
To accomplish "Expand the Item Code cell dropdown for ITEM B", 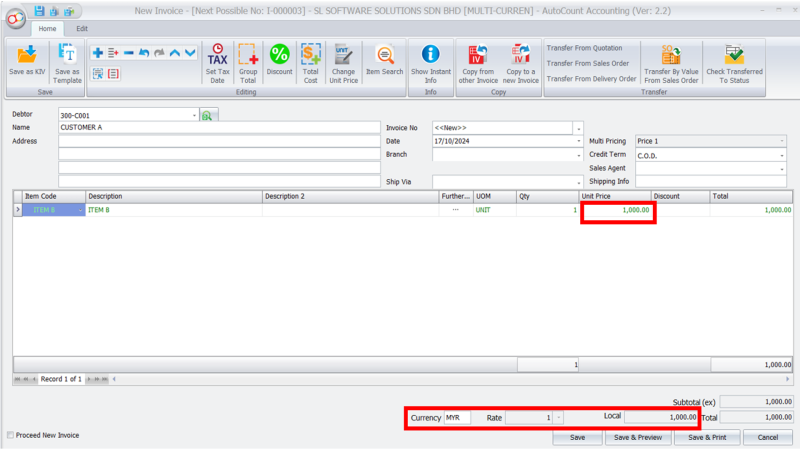I will click(80, 210).
